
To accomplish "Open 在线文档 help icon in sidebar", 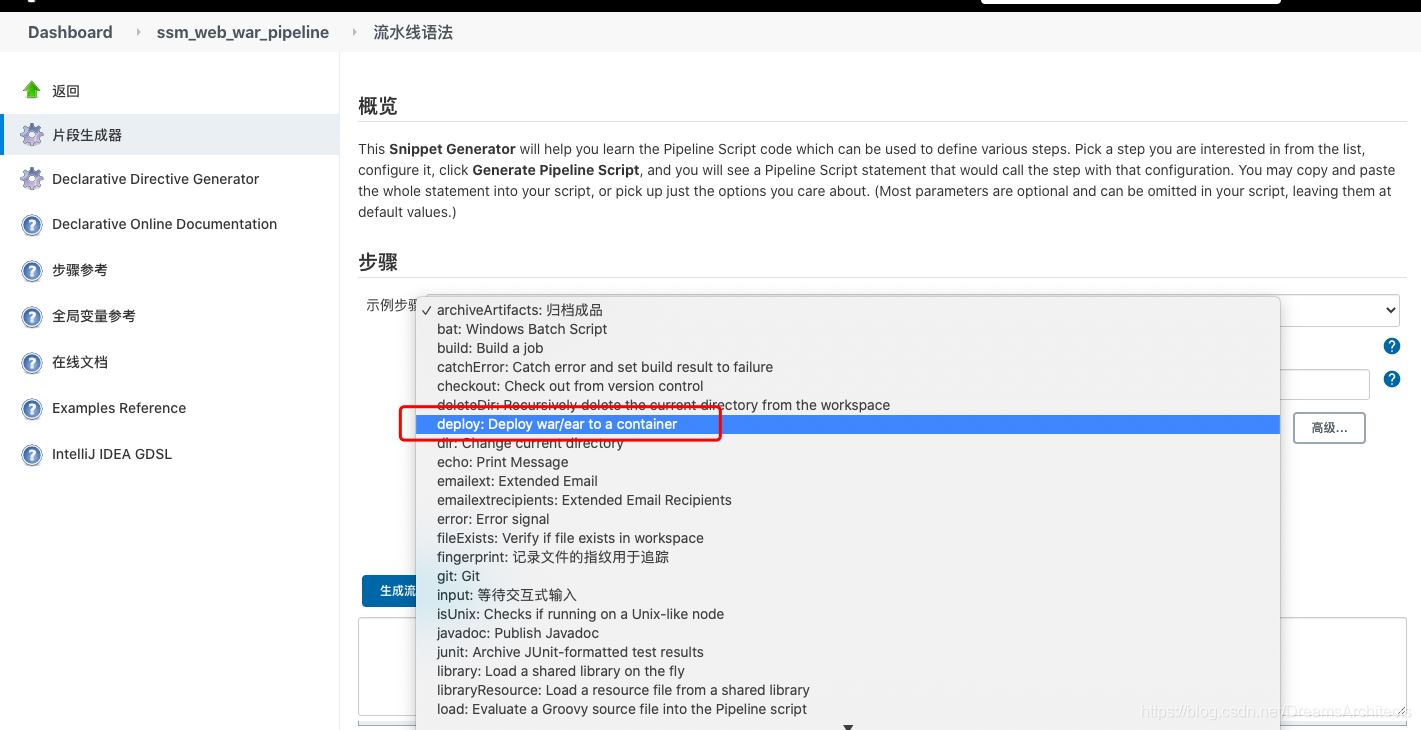I will 32,363.
